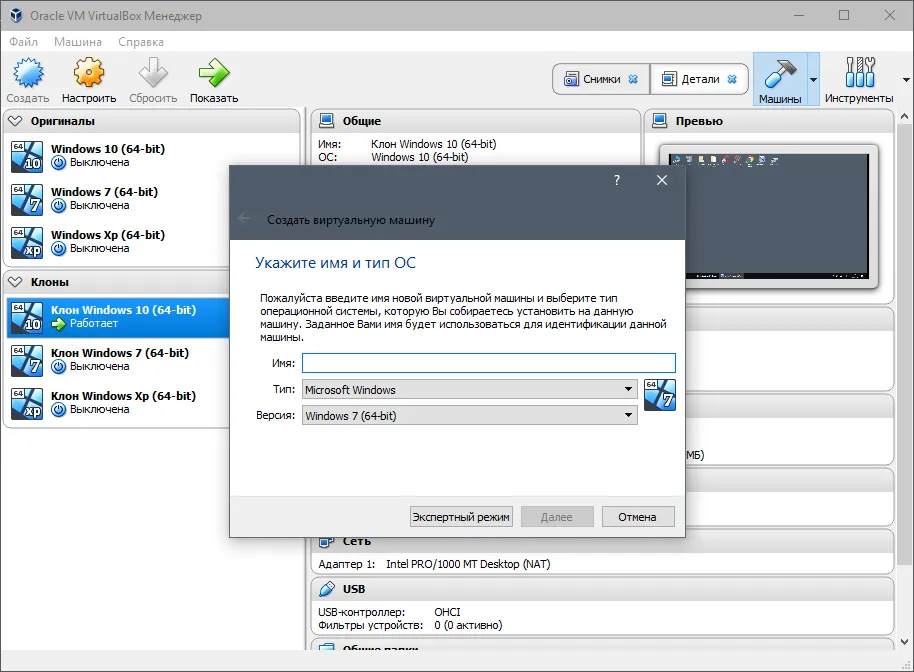Open the Справка menu

tap(141, 42)
